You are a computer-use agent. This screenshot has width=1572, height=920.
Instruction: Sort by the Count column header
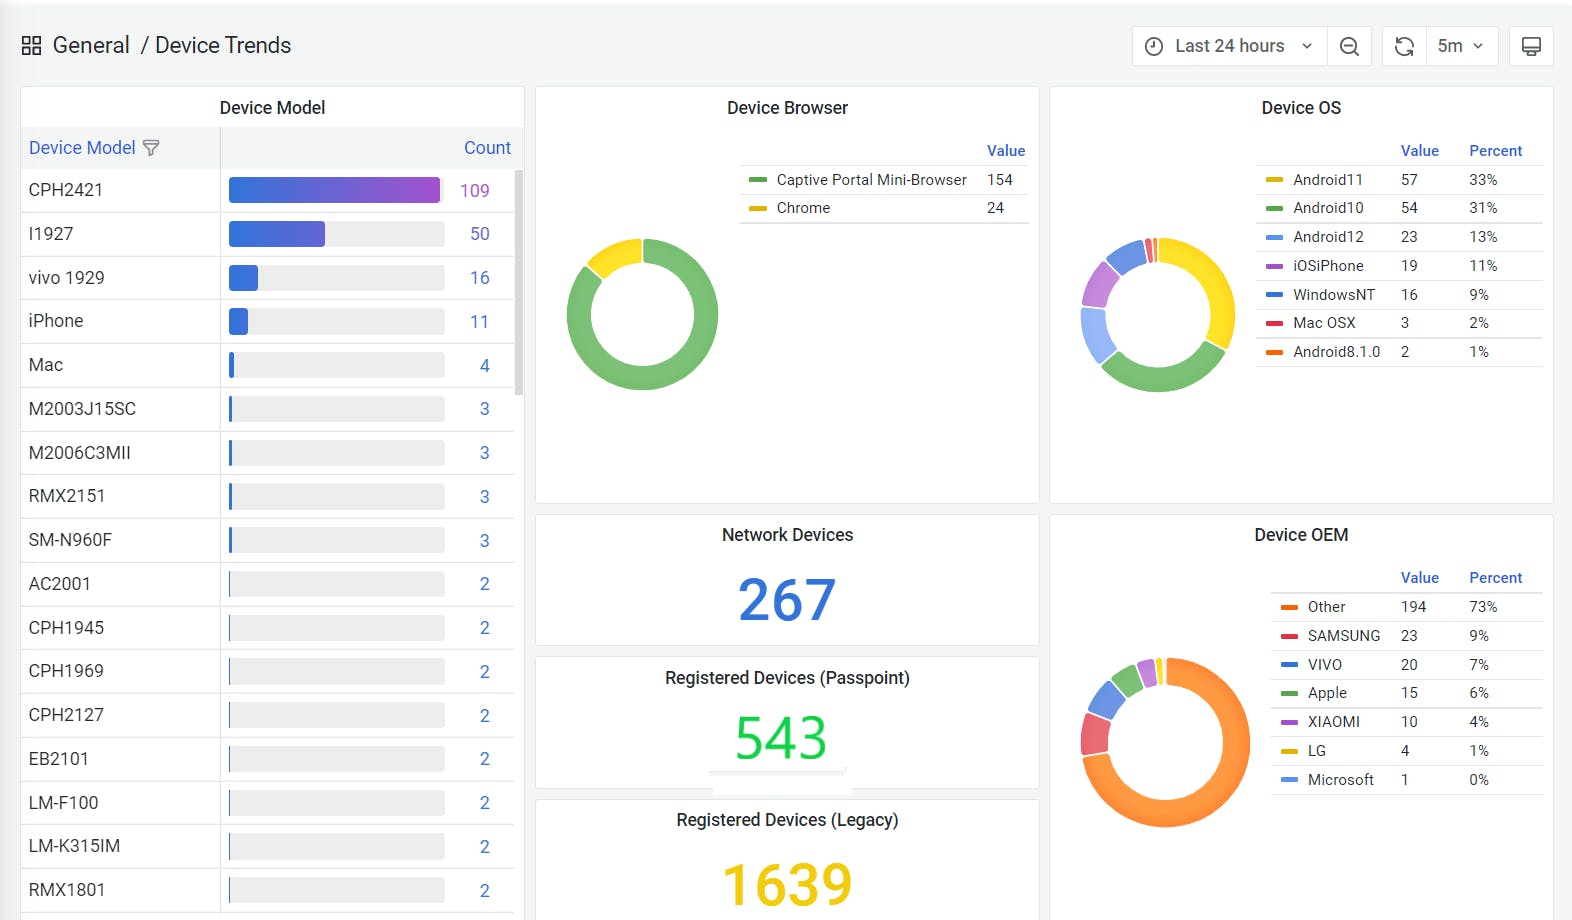[x=487, y=148]
